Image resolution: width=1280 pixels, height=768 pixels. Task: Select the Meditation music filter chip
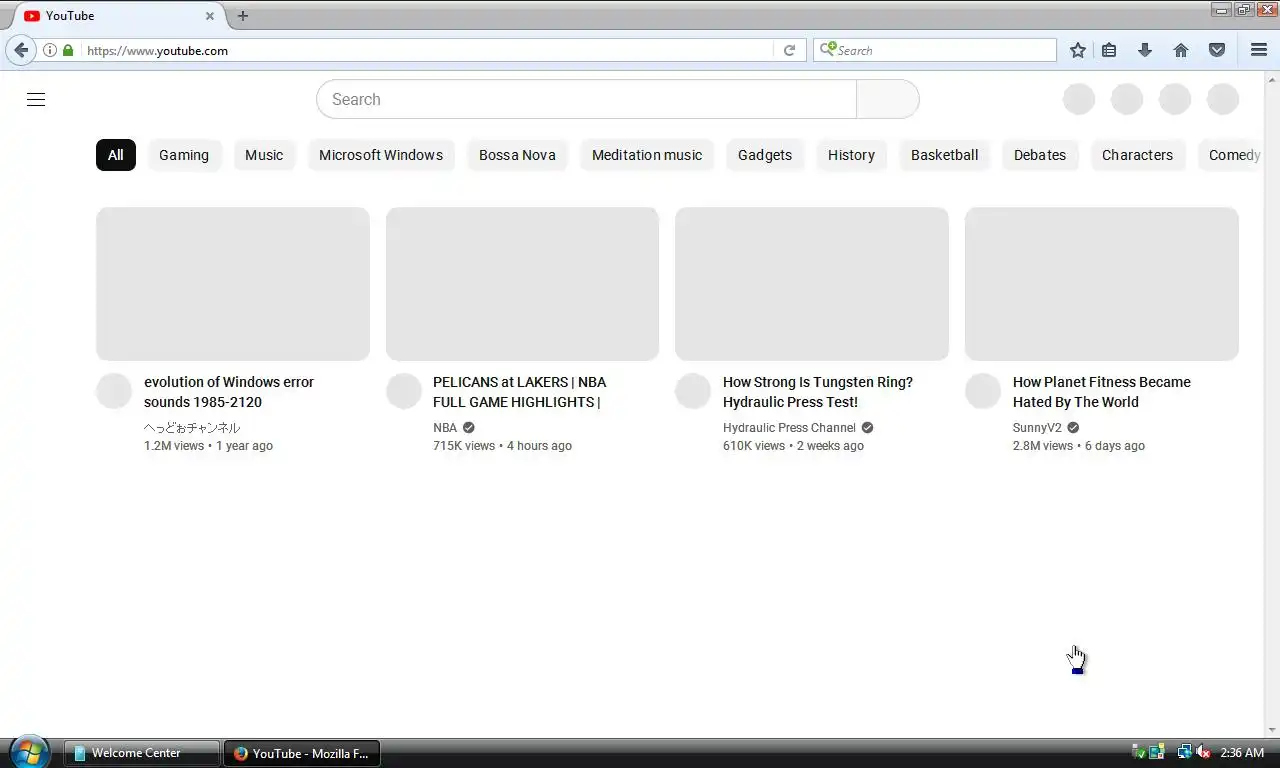tap(647, 155)
